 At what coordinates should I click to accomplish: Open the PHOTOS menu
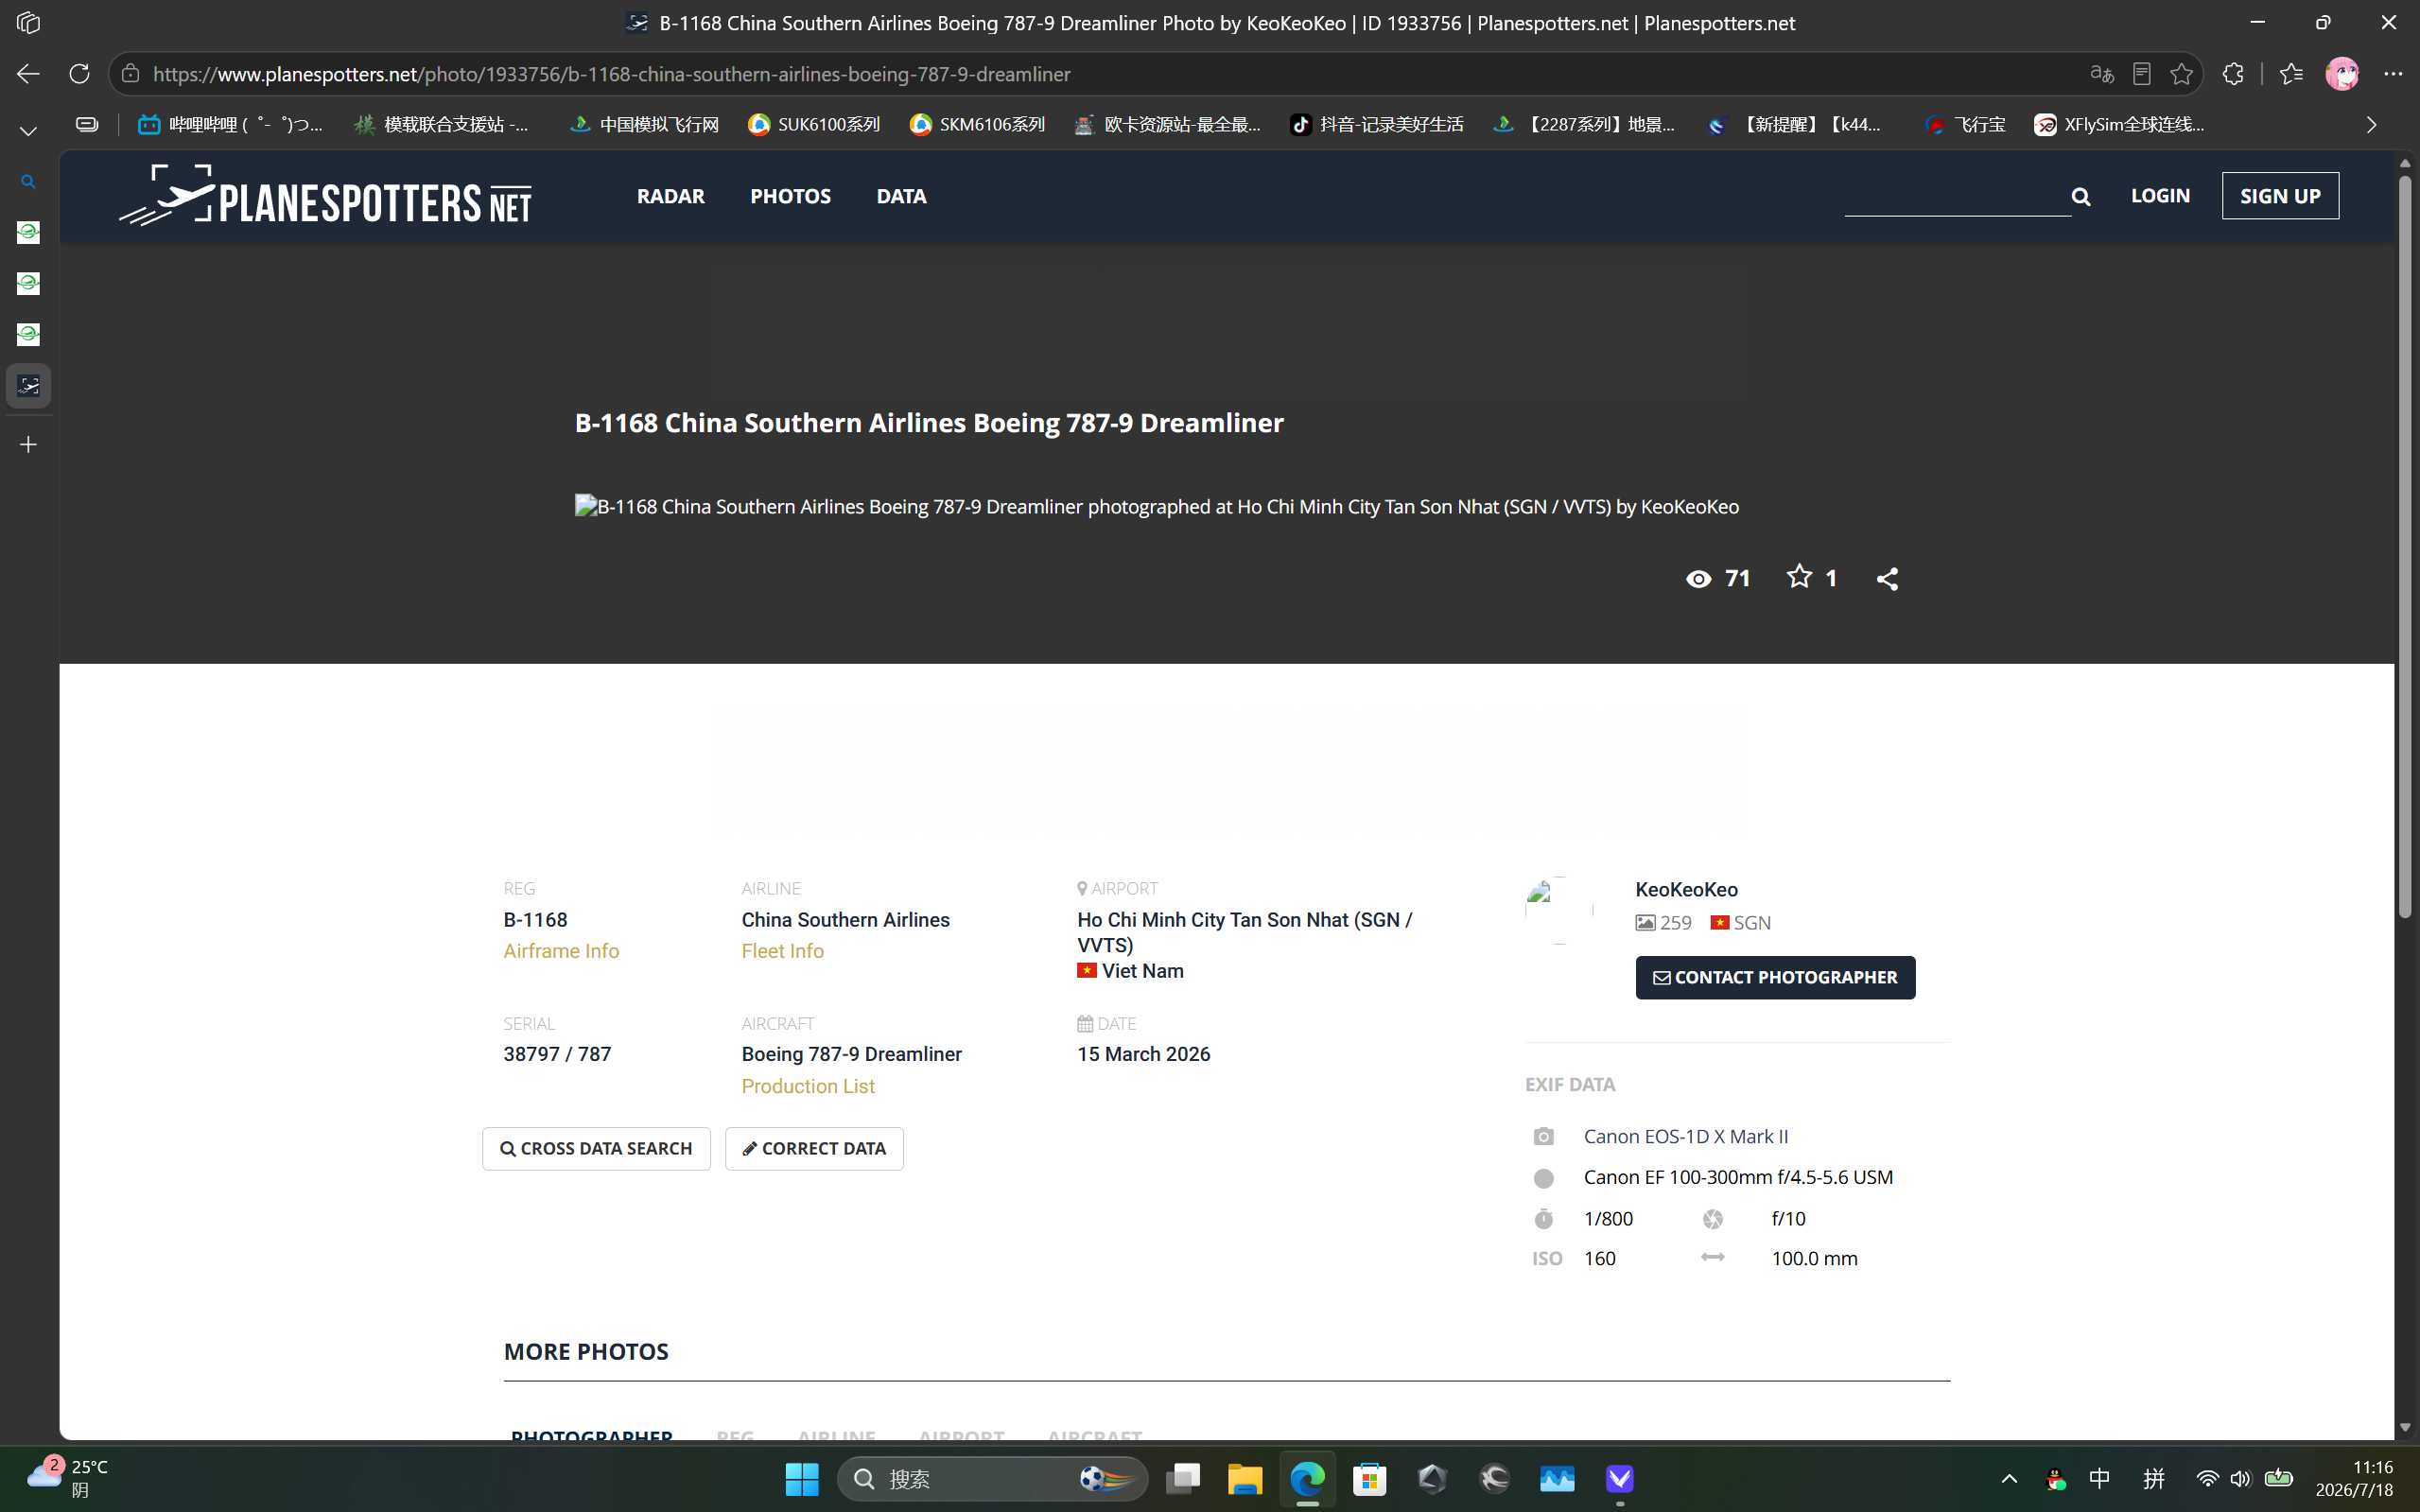[790, 196]
